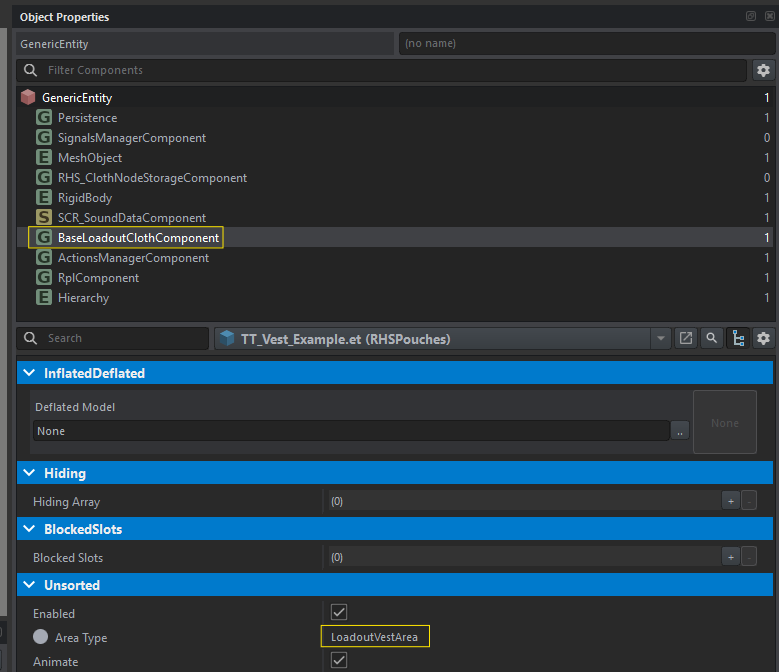Click the Deflated Model None thumbnail
The image size is (779, 672).
pos(725,422)
